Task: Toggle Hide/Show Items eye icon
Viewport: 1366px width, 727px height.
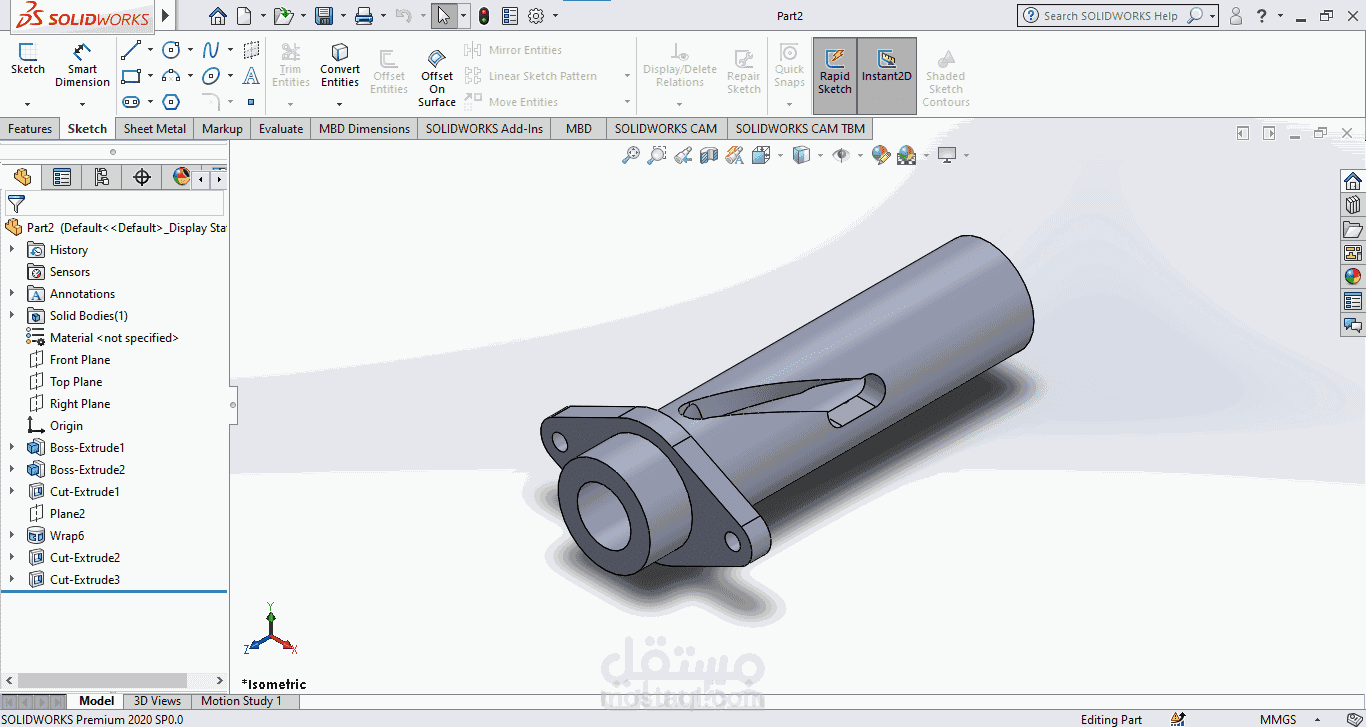Action: (x=841, y=155)
